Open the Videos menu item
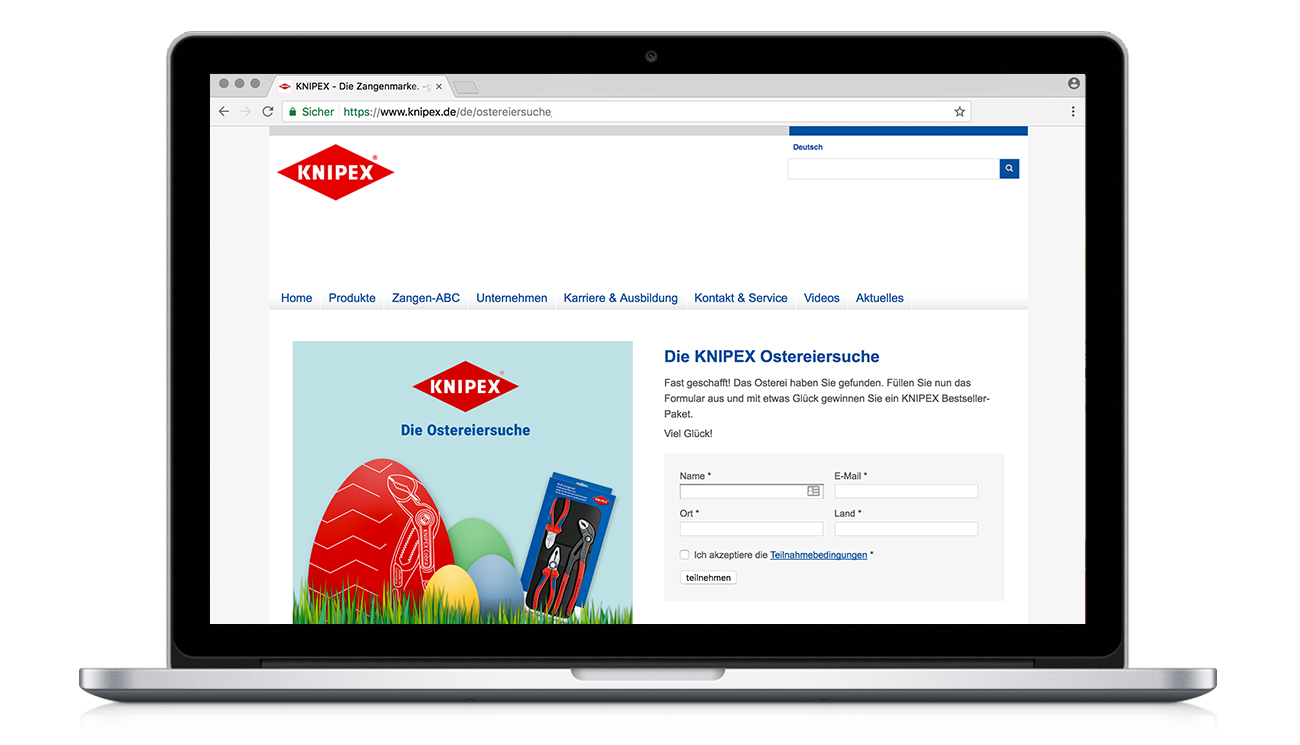The width and height of the screenshot is (1300, 745). (x=822, y=298)
